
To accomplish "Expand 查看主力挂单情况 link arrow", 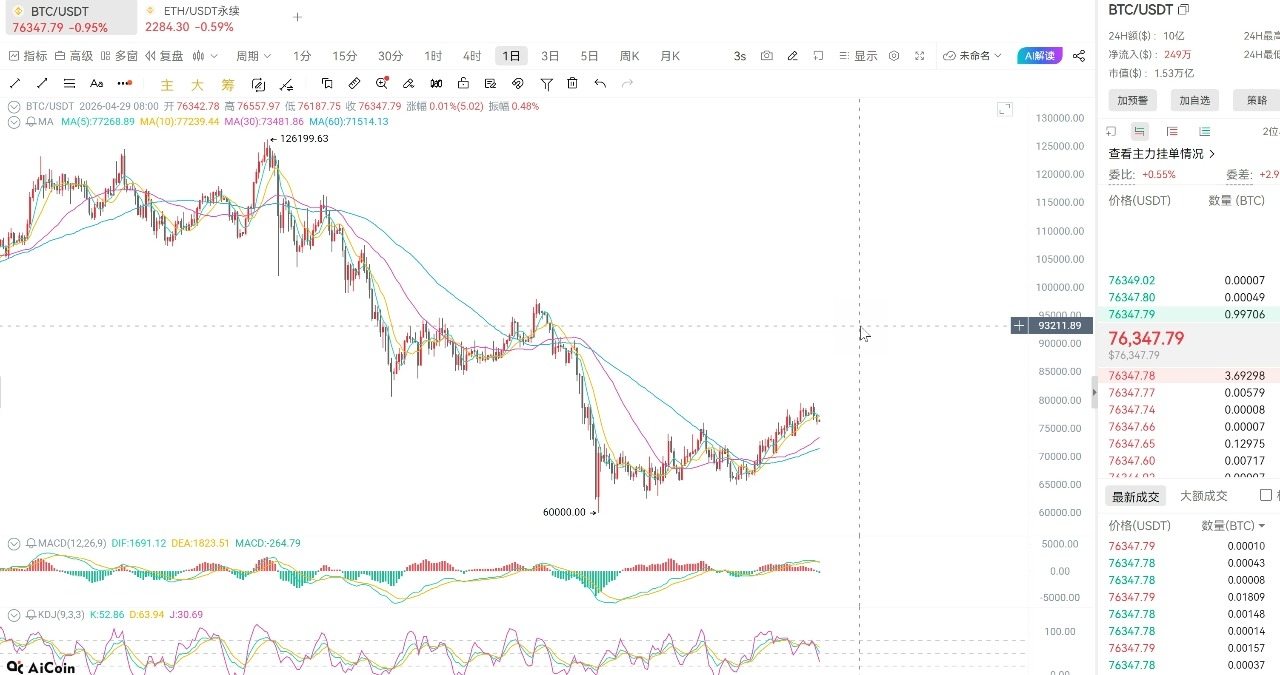I will click(x=1212, y=154).
